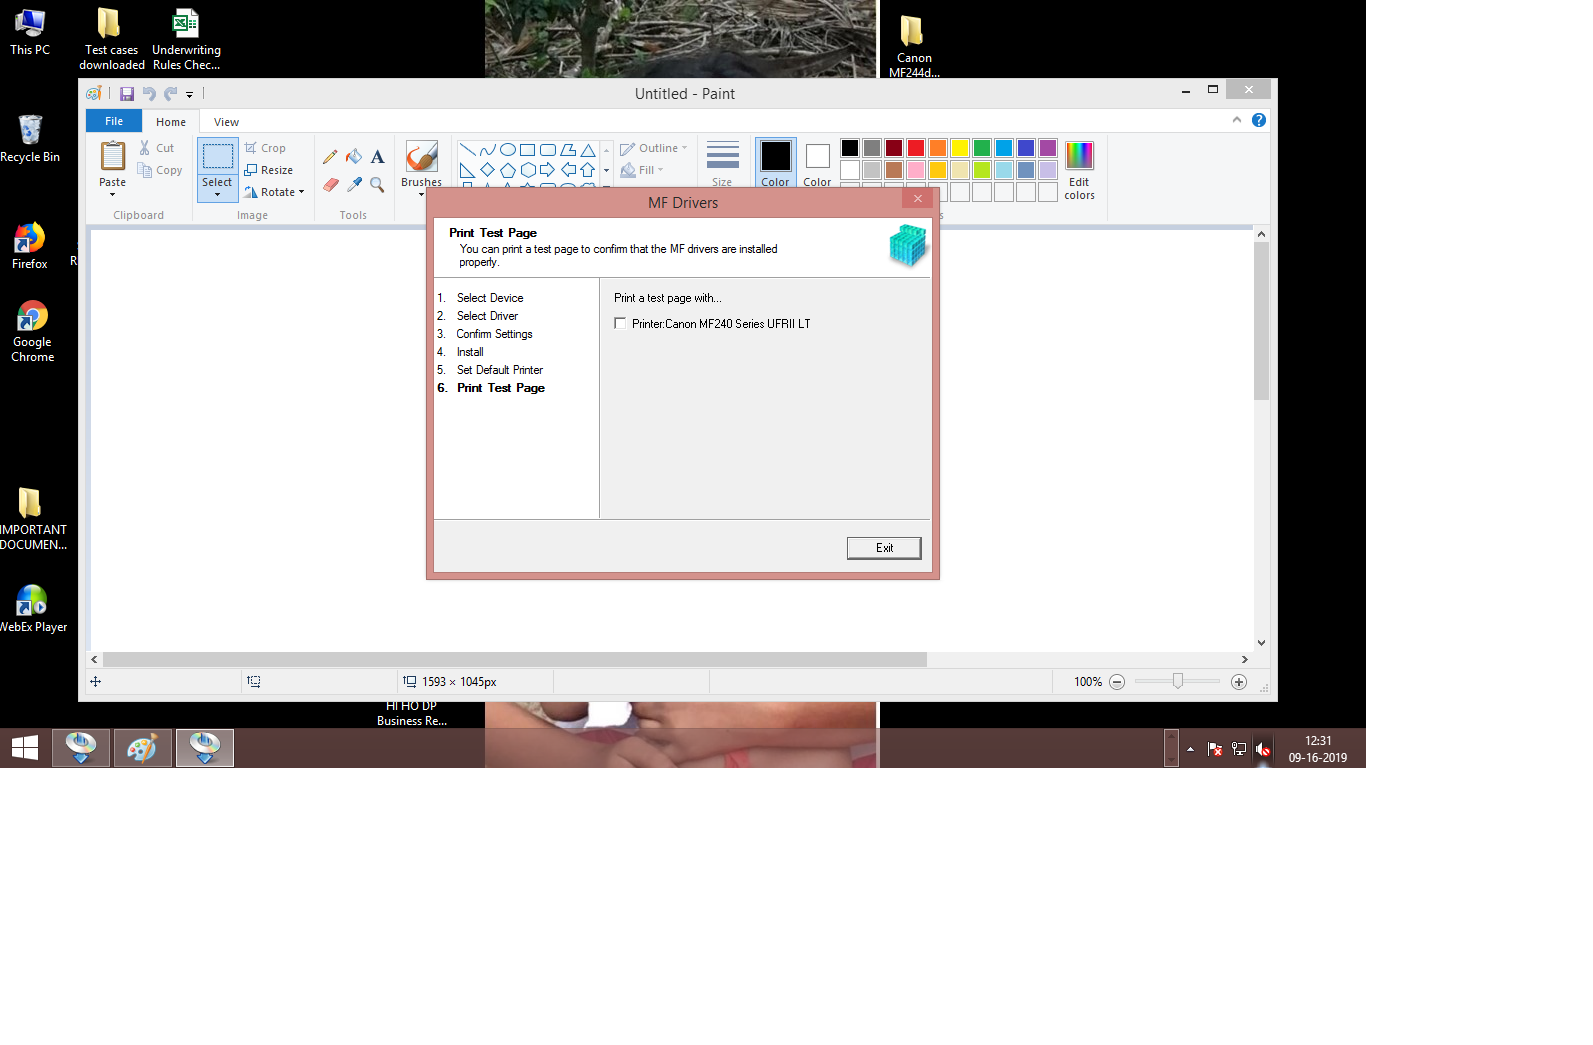1593x1045 pixels.
Task: Pick the red color swatch
Action: click(916, 148)
